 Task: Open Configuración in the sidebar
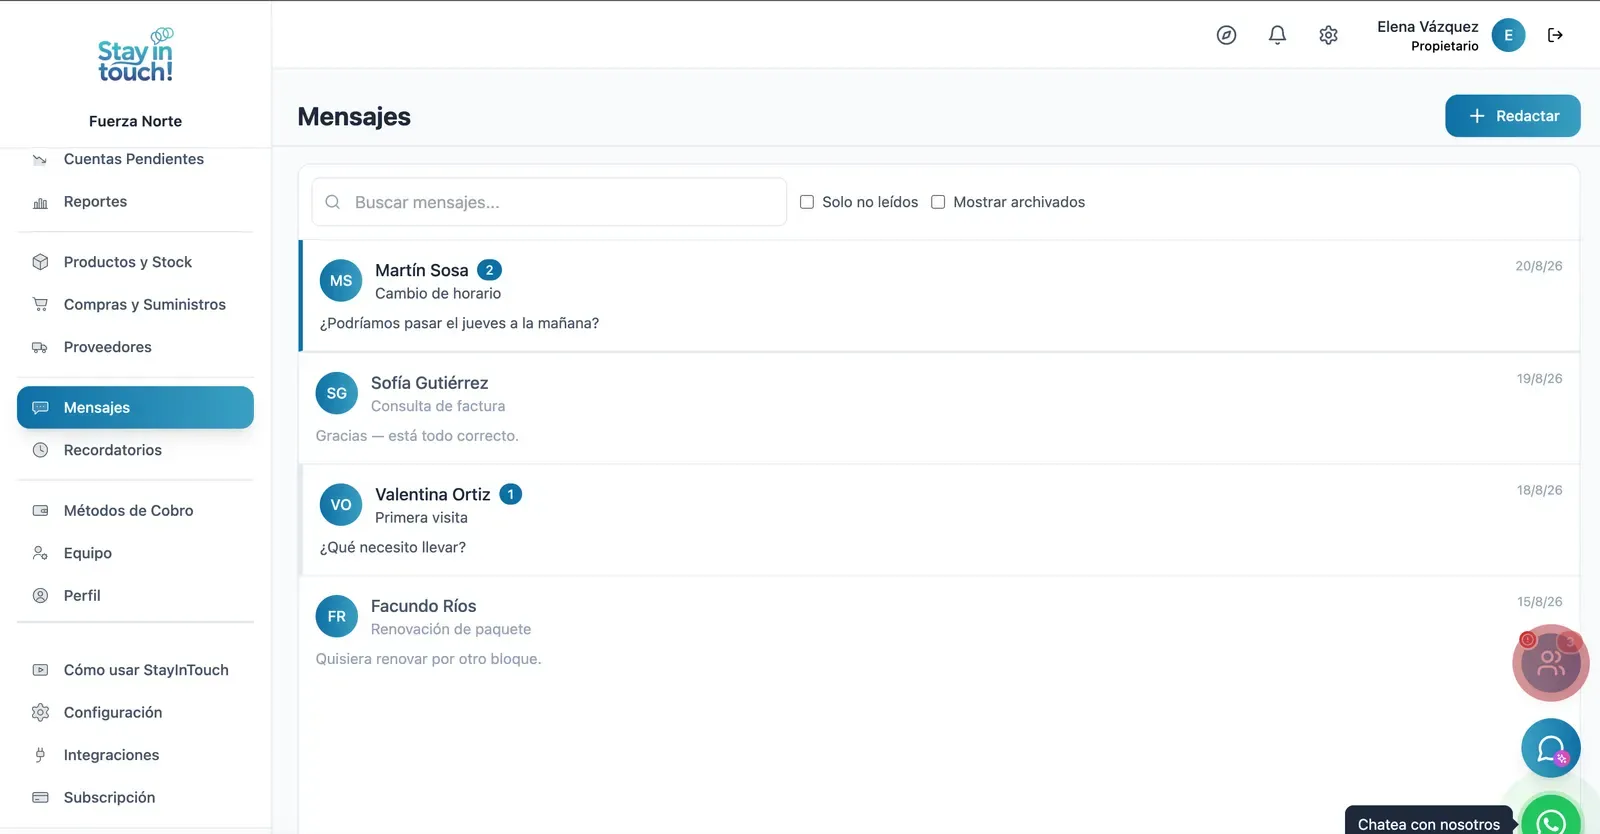point(135,713)
